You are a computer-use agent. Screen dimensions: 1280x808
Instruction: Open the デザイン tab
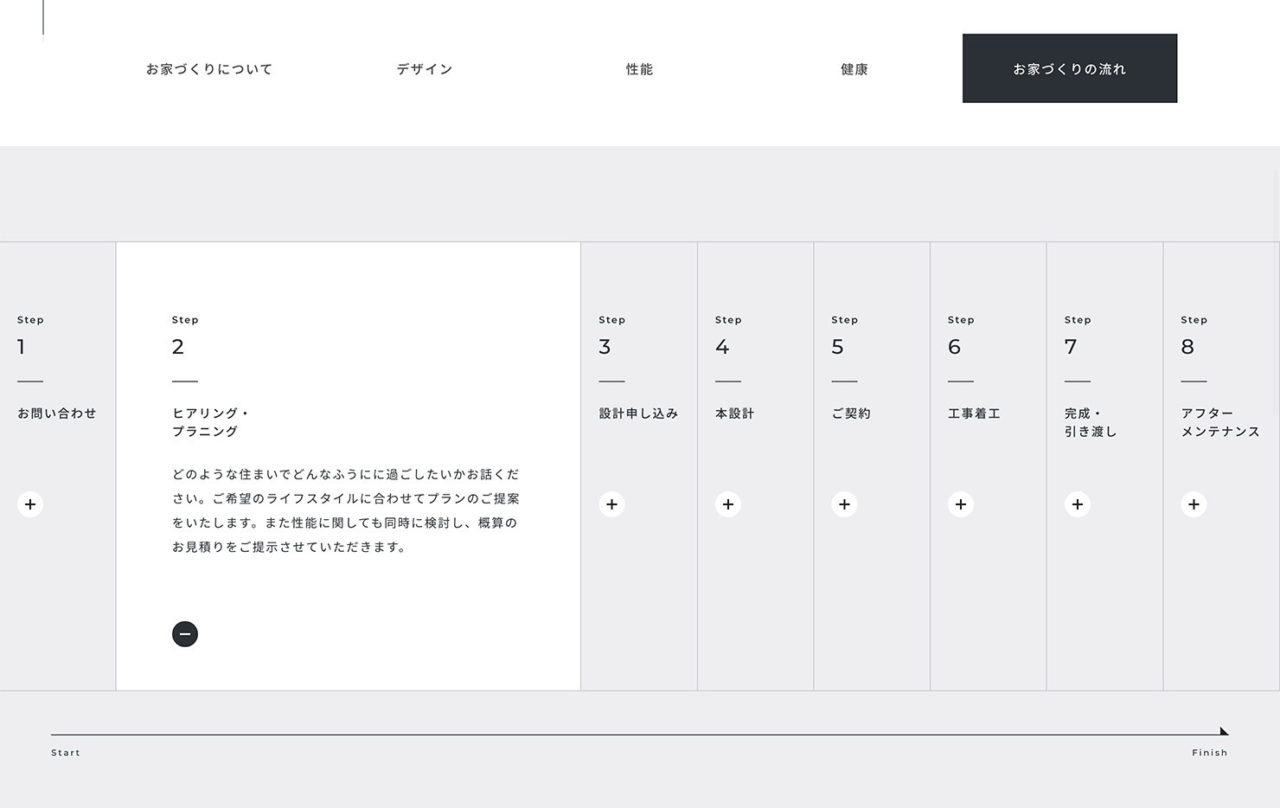[424, 69]
